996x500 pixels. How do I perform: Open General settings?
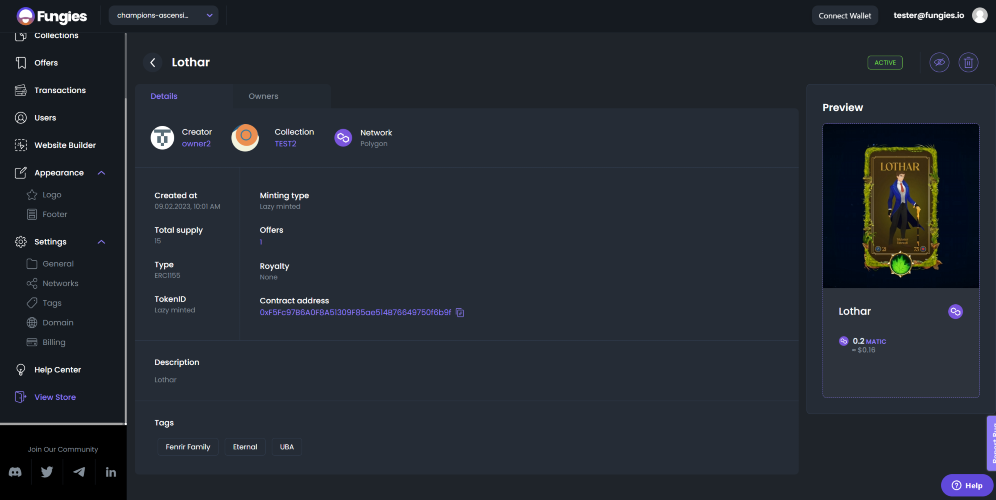pyautogui.click(x=58, y=264)
